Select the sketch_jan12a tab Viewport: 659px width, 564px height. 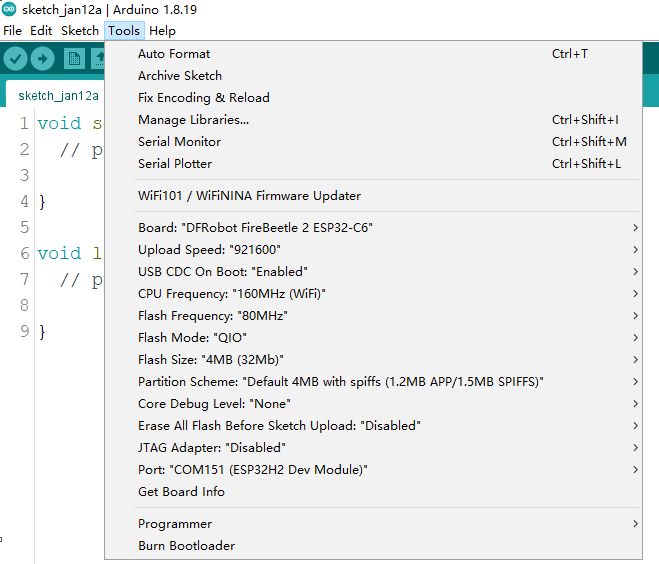tap(58, 95)
